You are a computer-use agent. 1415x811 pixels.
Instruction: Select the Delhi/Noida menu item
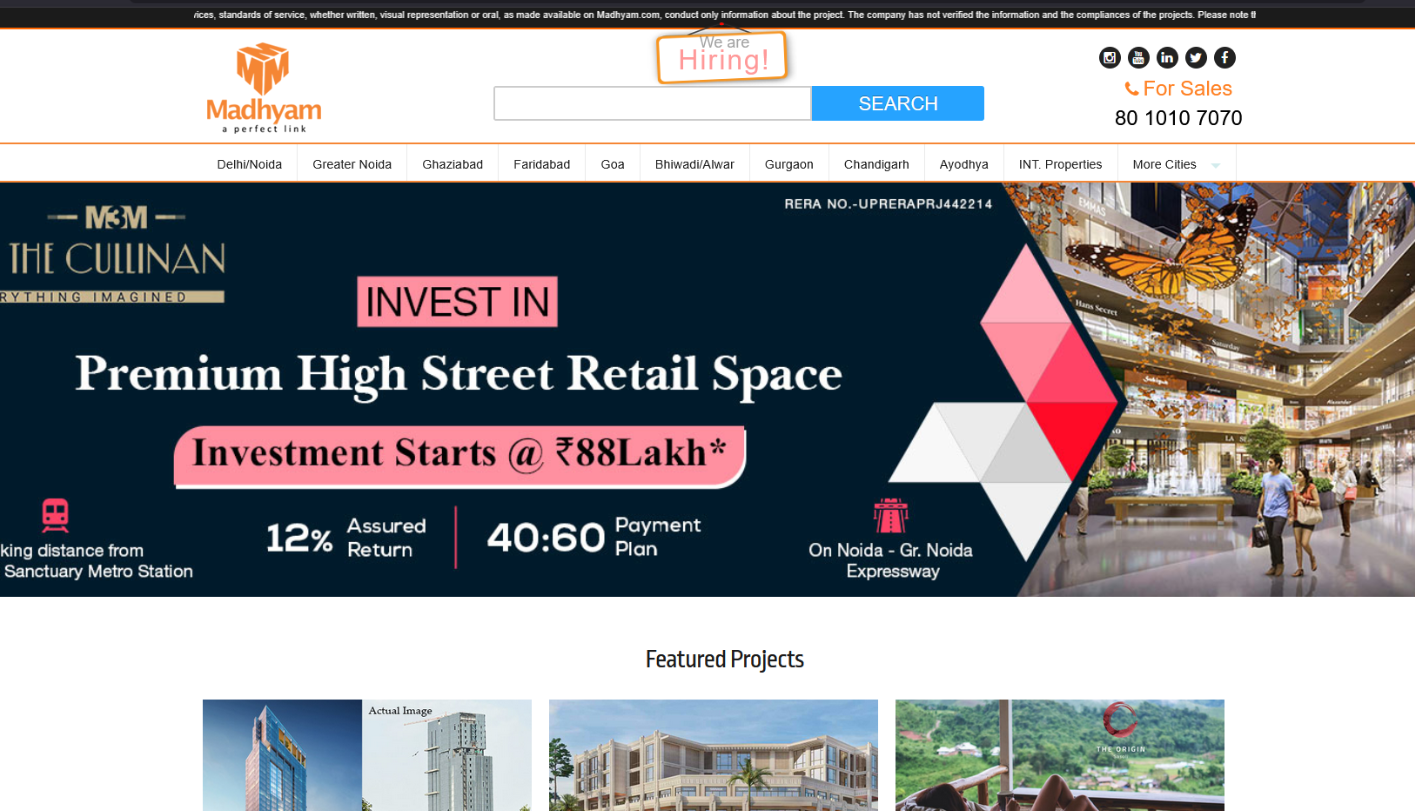point(249,164)
